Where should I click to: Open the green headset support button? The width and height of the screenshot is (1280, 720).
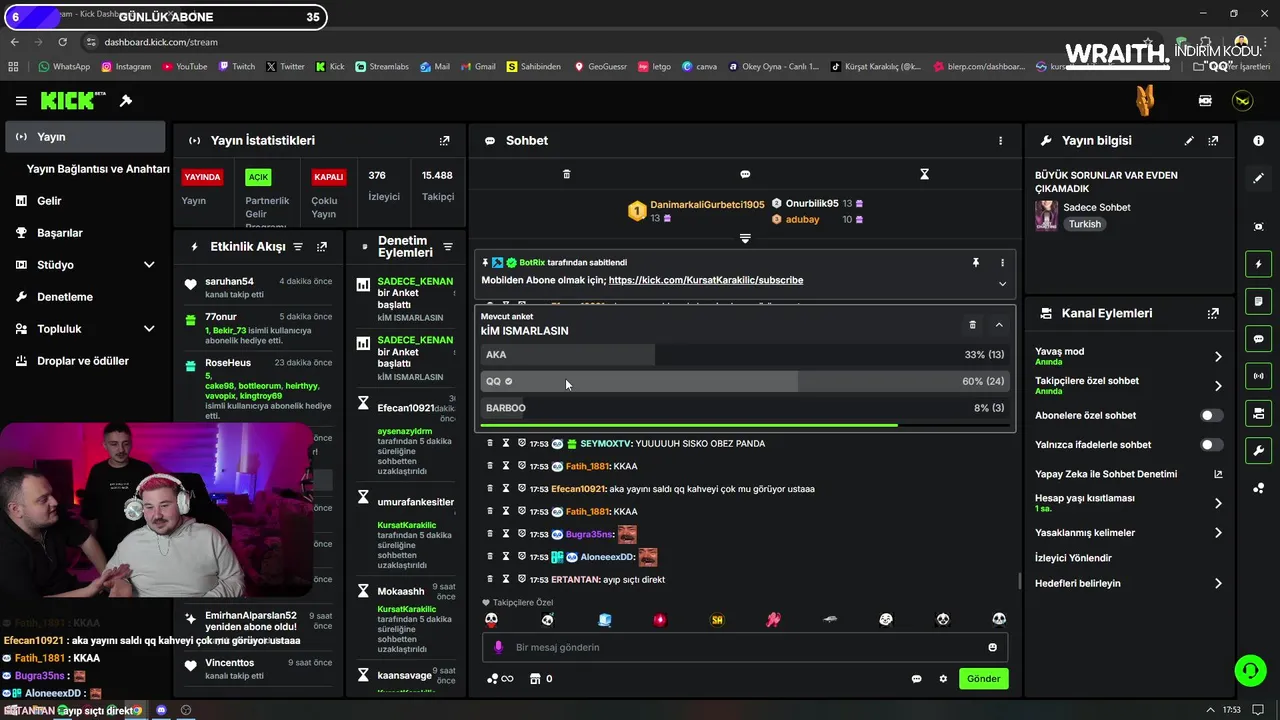[x=1250, y=670]
